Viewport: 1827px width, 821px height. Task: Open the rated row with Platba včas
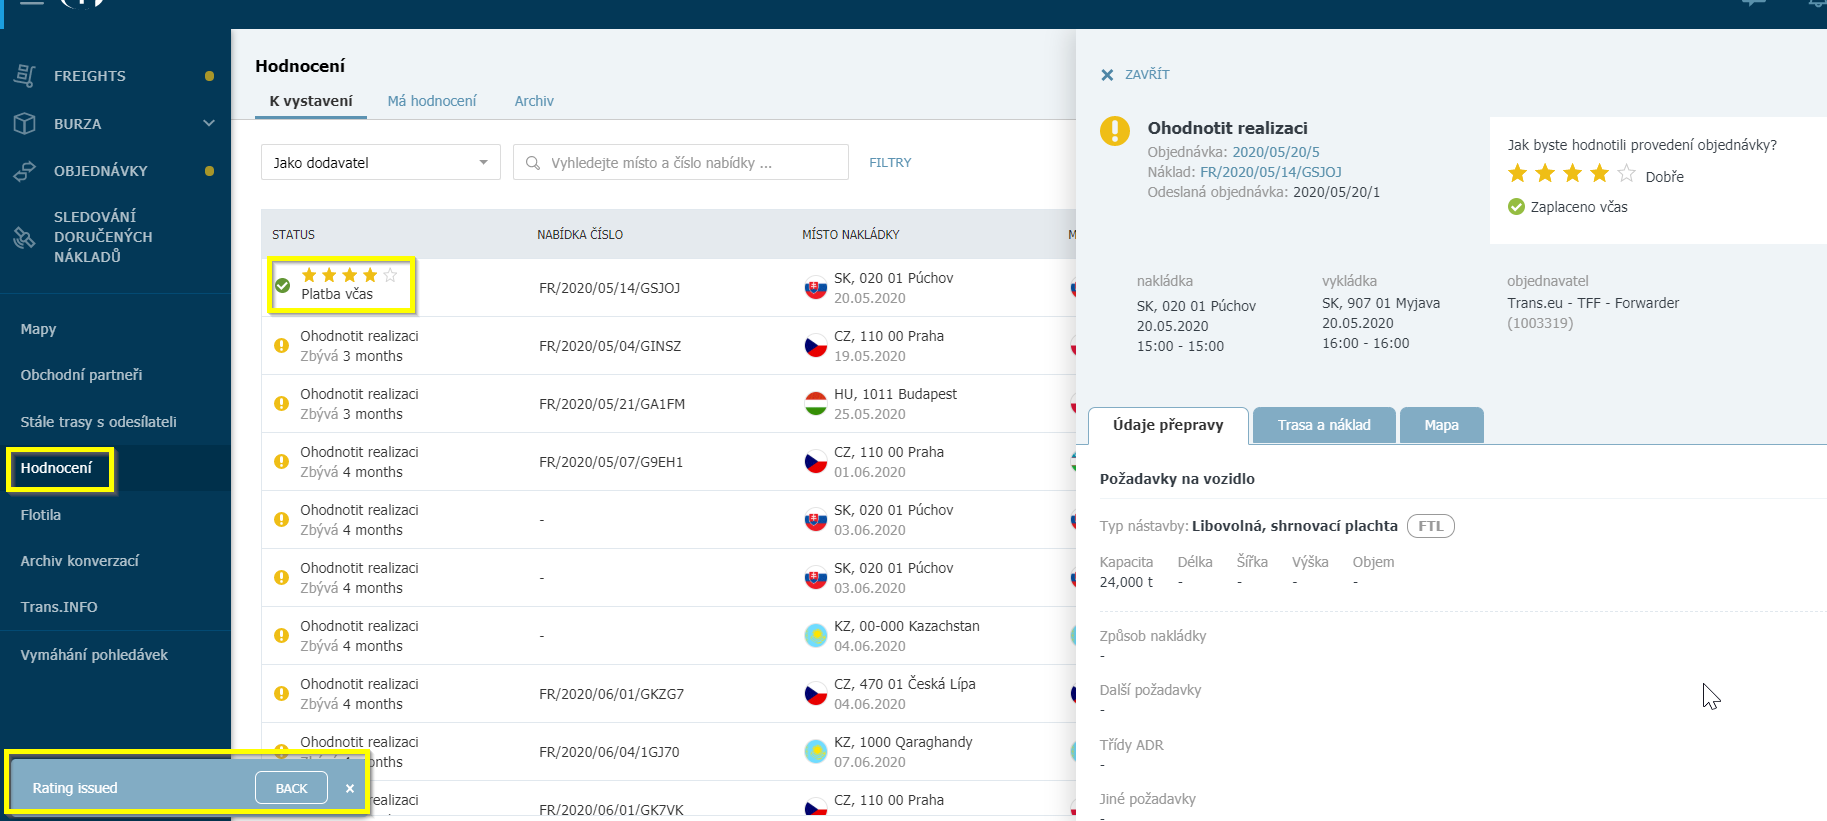click(668, 287)
